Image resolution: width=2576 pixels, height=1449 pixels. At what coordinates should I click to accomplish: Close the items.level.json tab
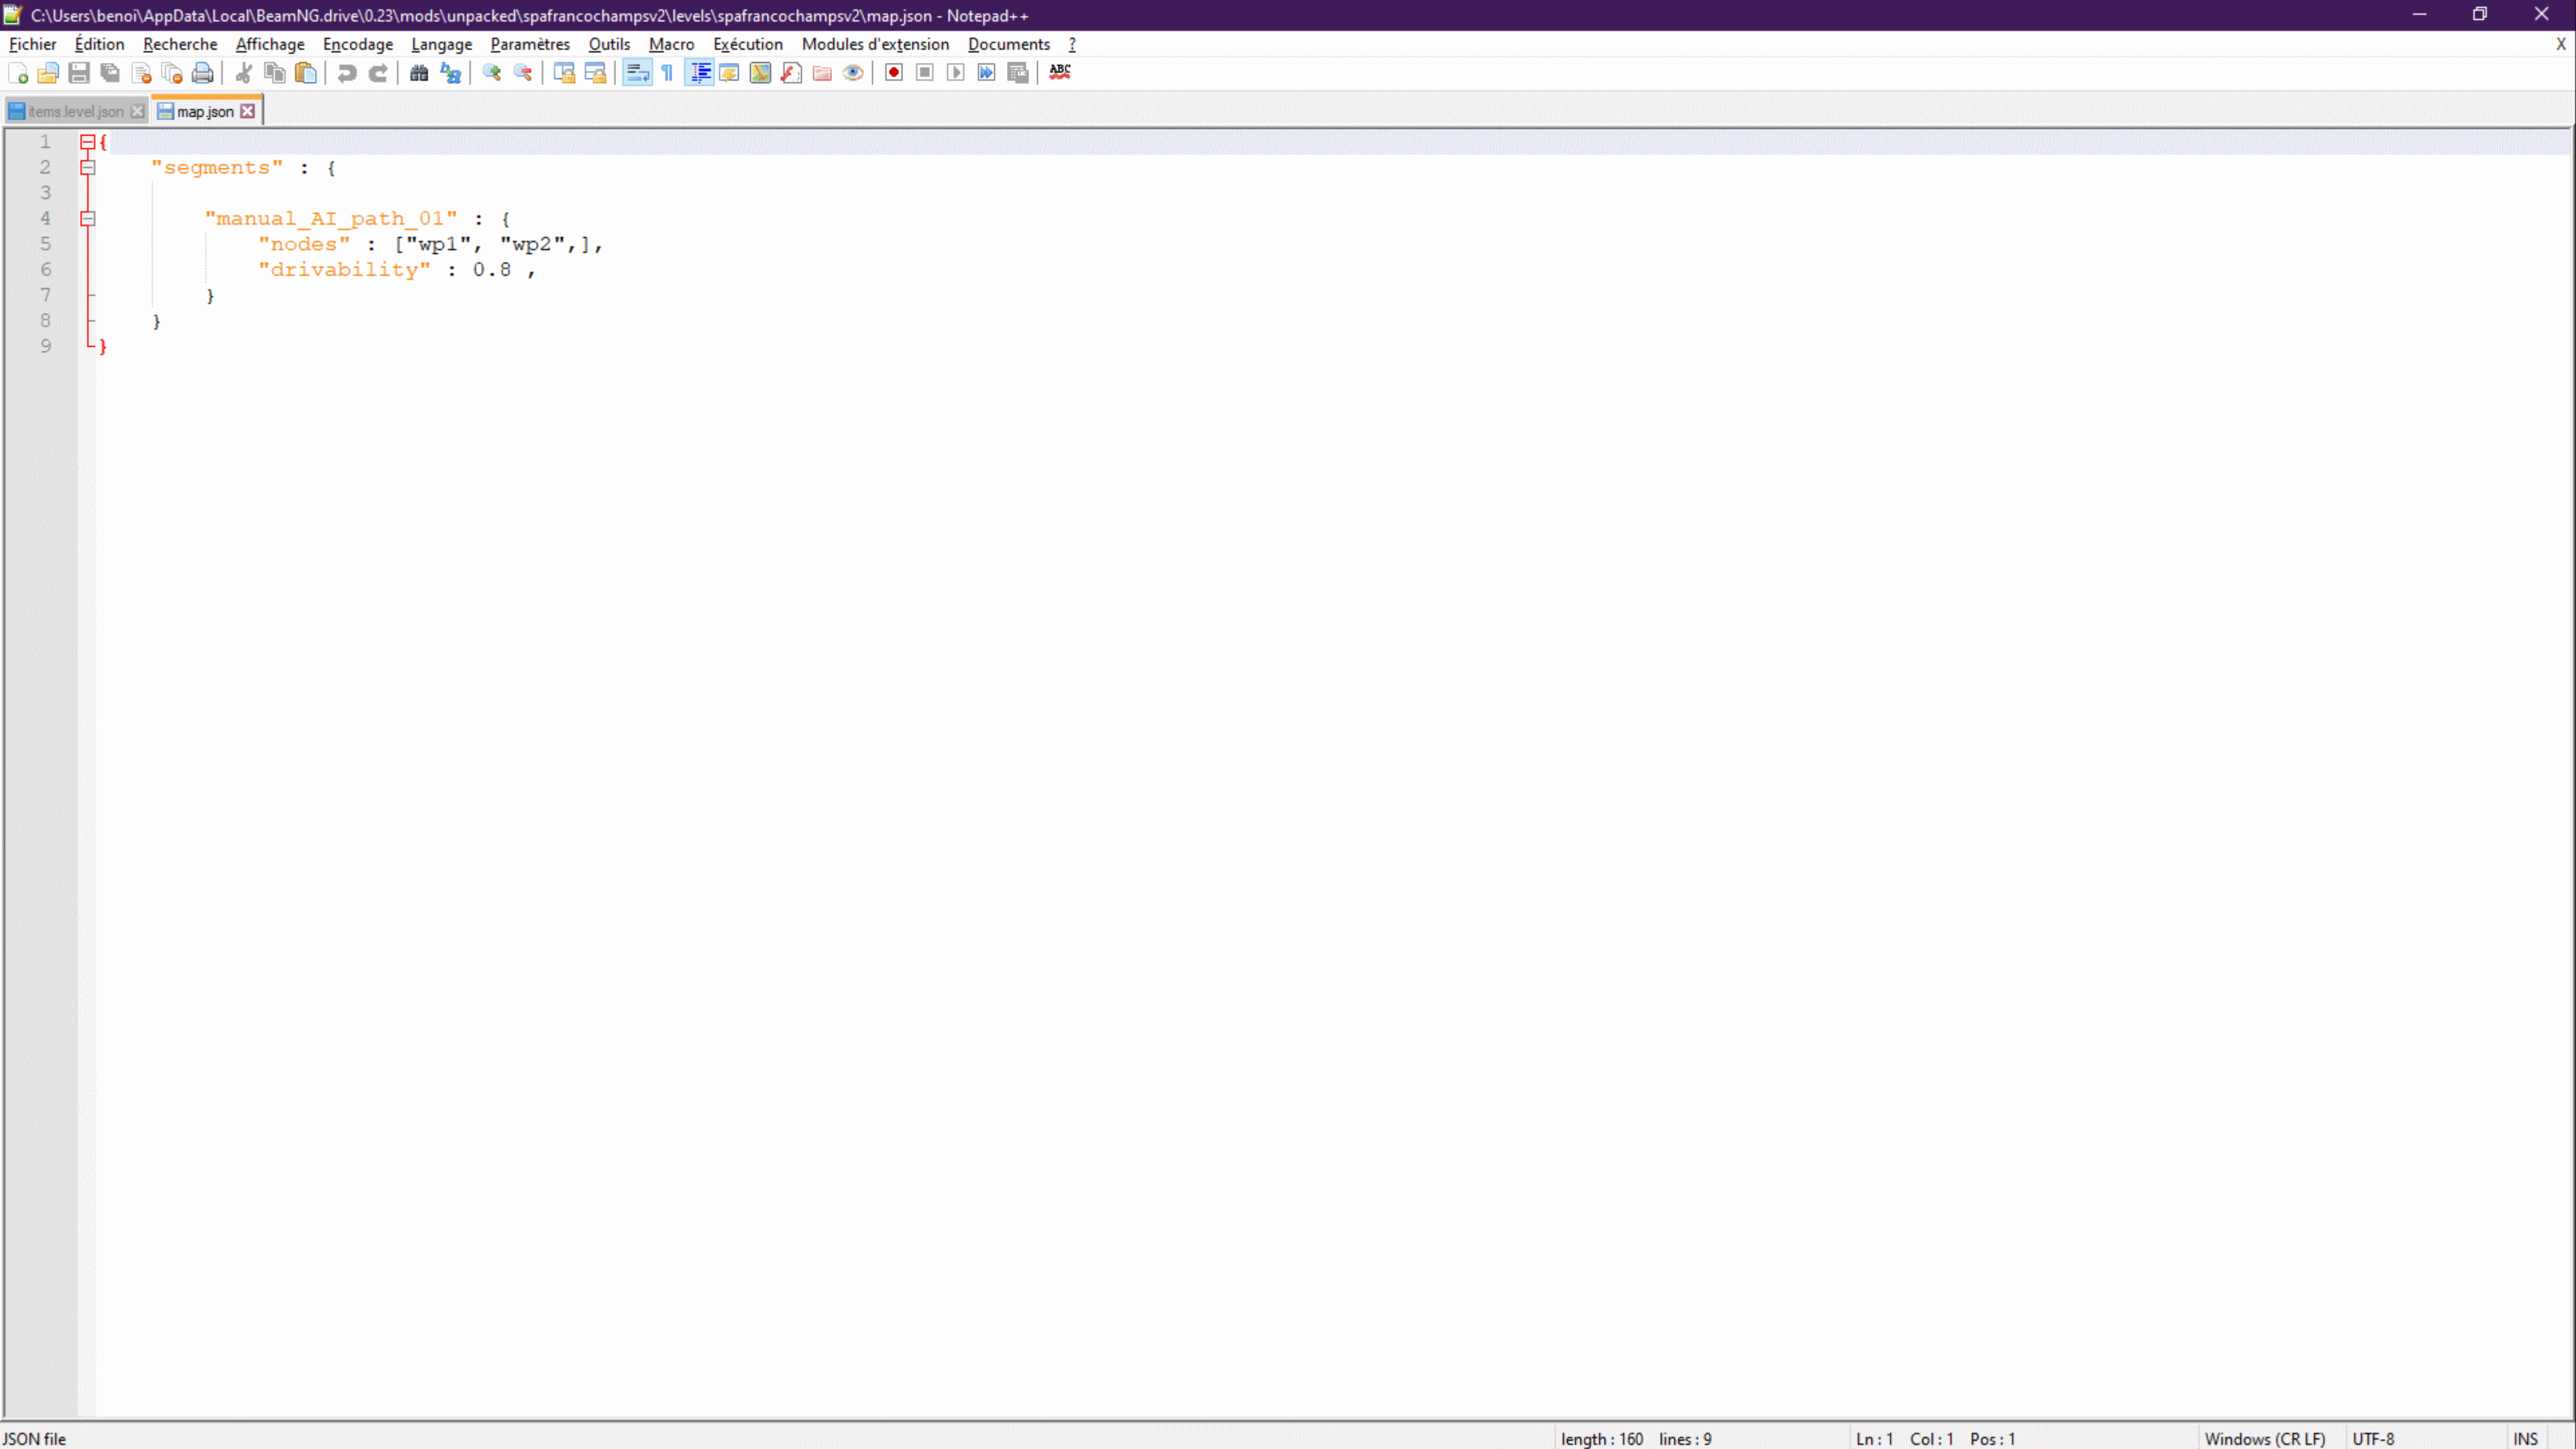(137, 111)
